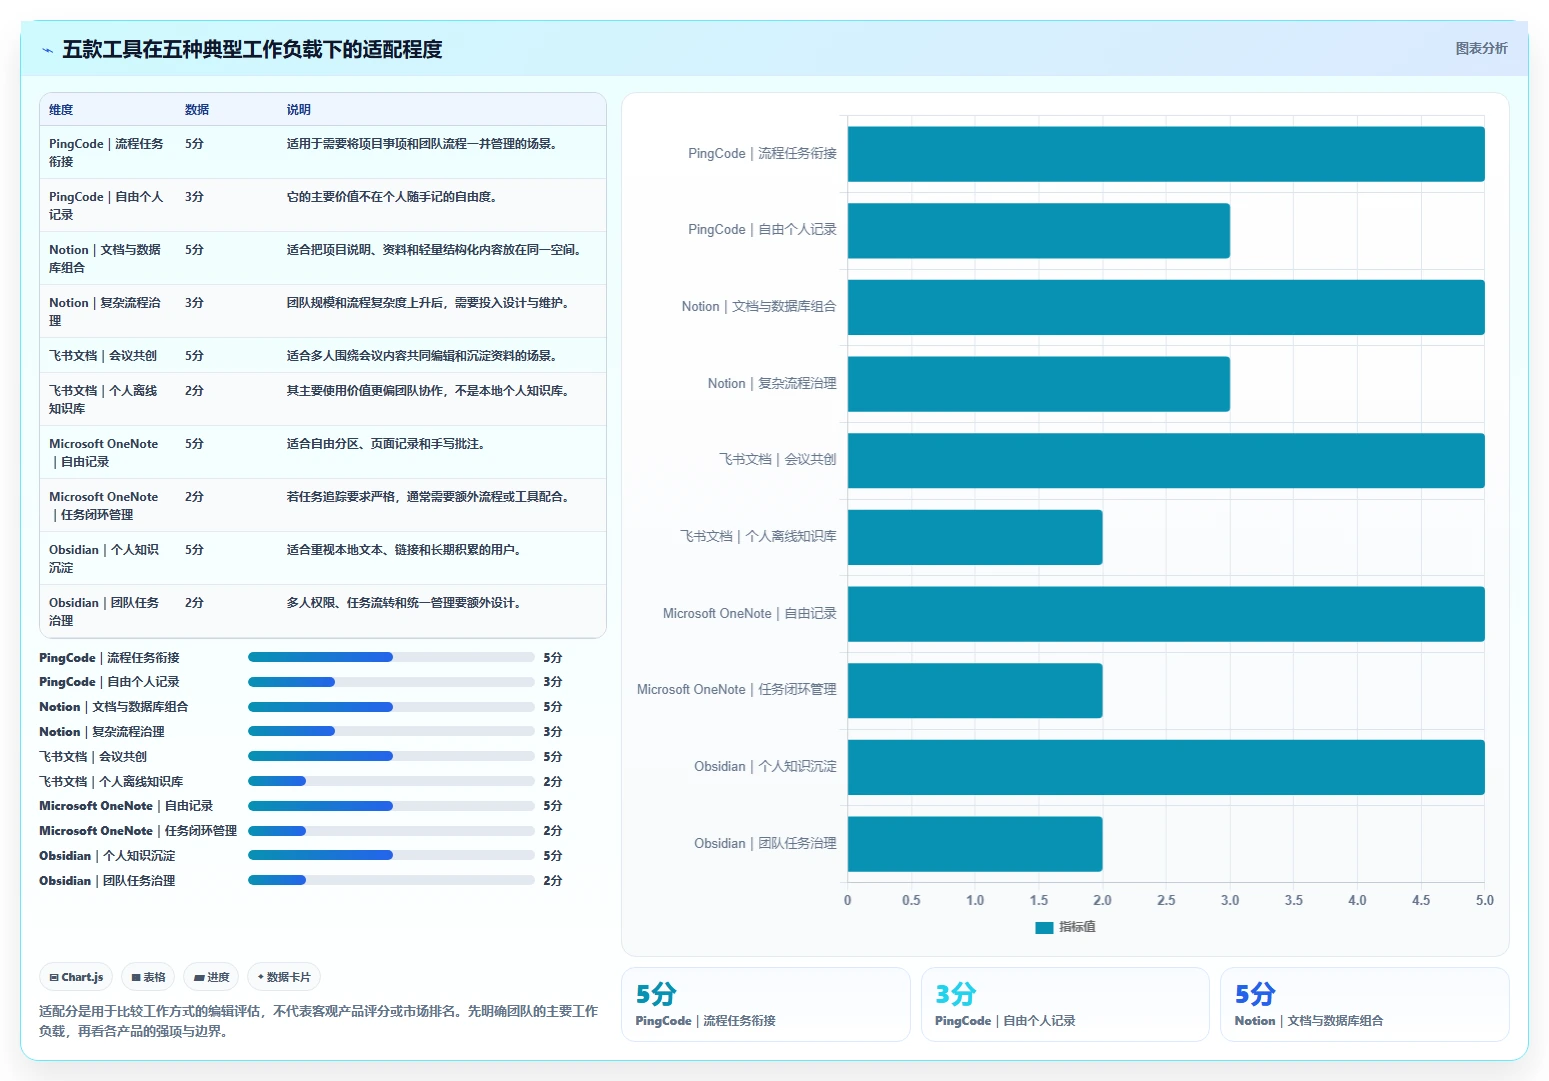Click the chart bar for 飞书文档 | 会议共创
This screenshot has width=1549, height=1081.
click(1166, 461)
